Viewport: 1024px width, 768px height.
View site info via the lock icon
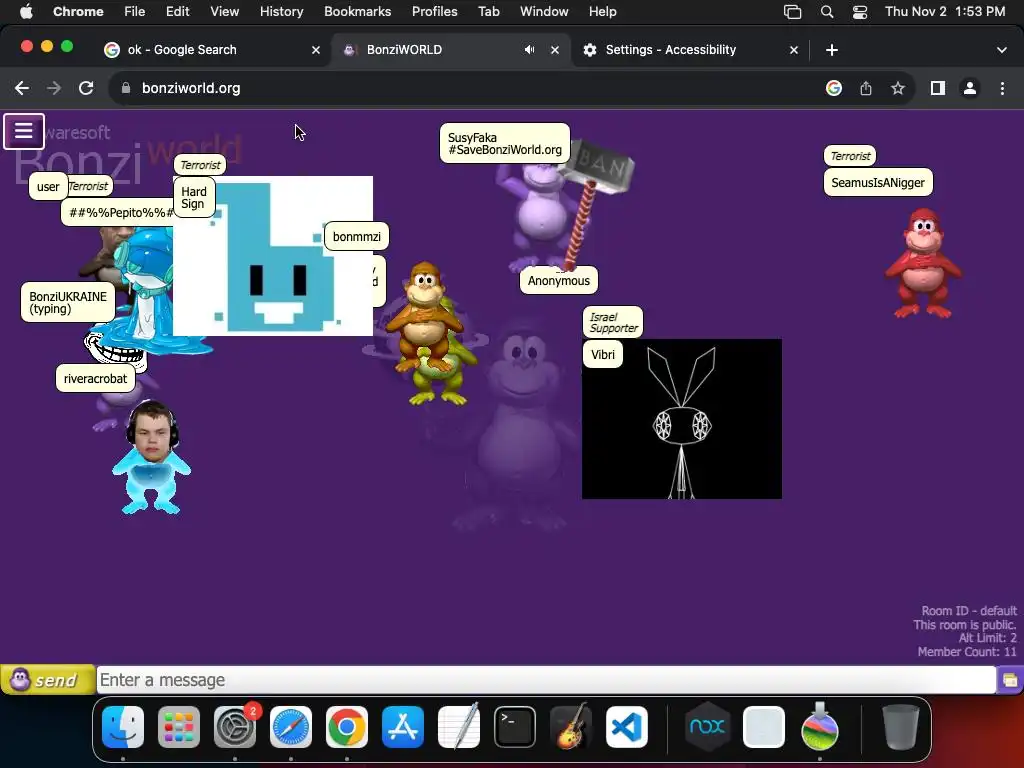(126, 88)
